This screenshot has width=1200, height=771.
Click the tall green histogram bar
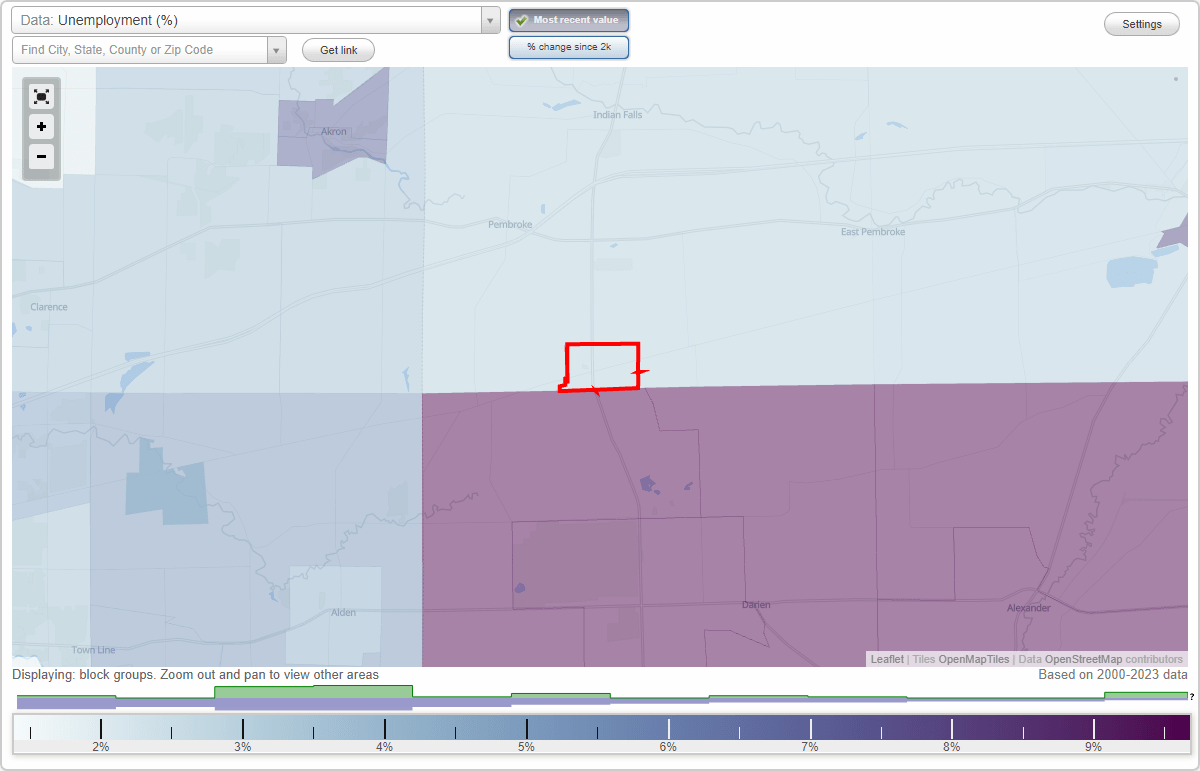tap(313, 692)
